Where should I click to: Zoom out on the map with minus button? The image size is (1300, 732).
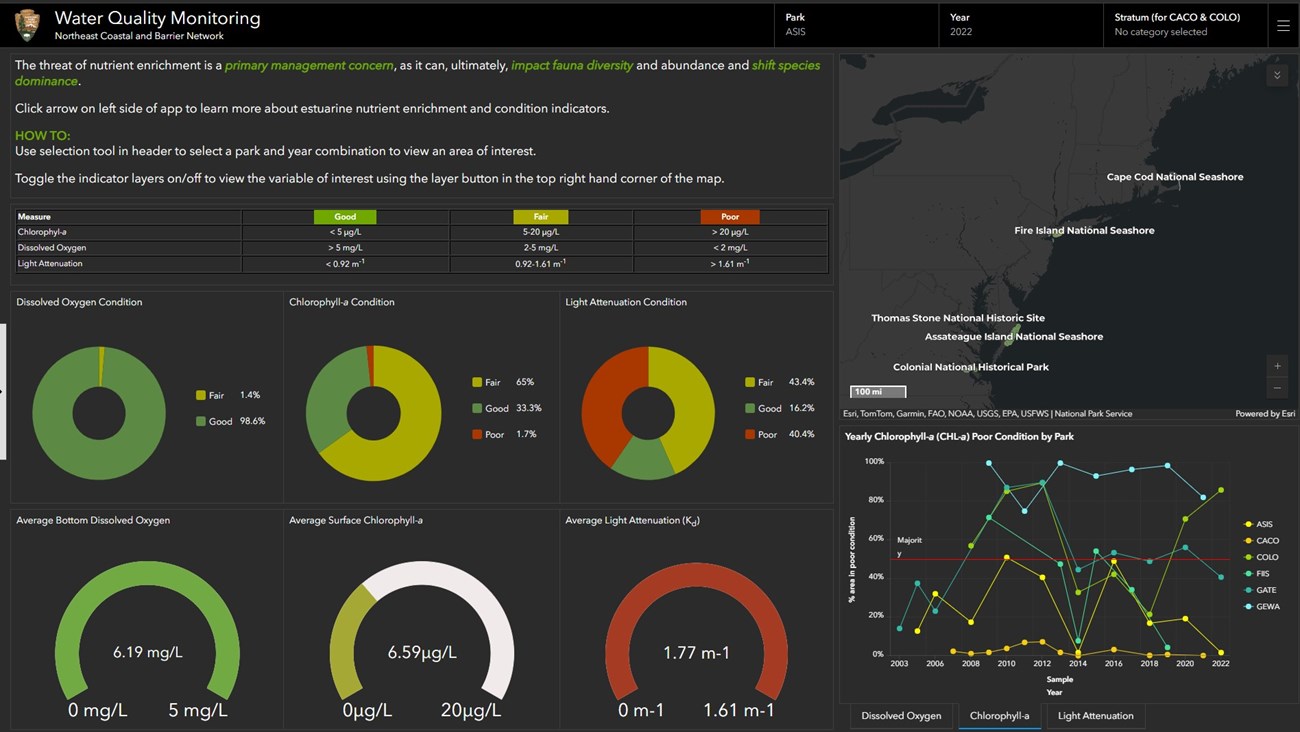point(1277,388)
